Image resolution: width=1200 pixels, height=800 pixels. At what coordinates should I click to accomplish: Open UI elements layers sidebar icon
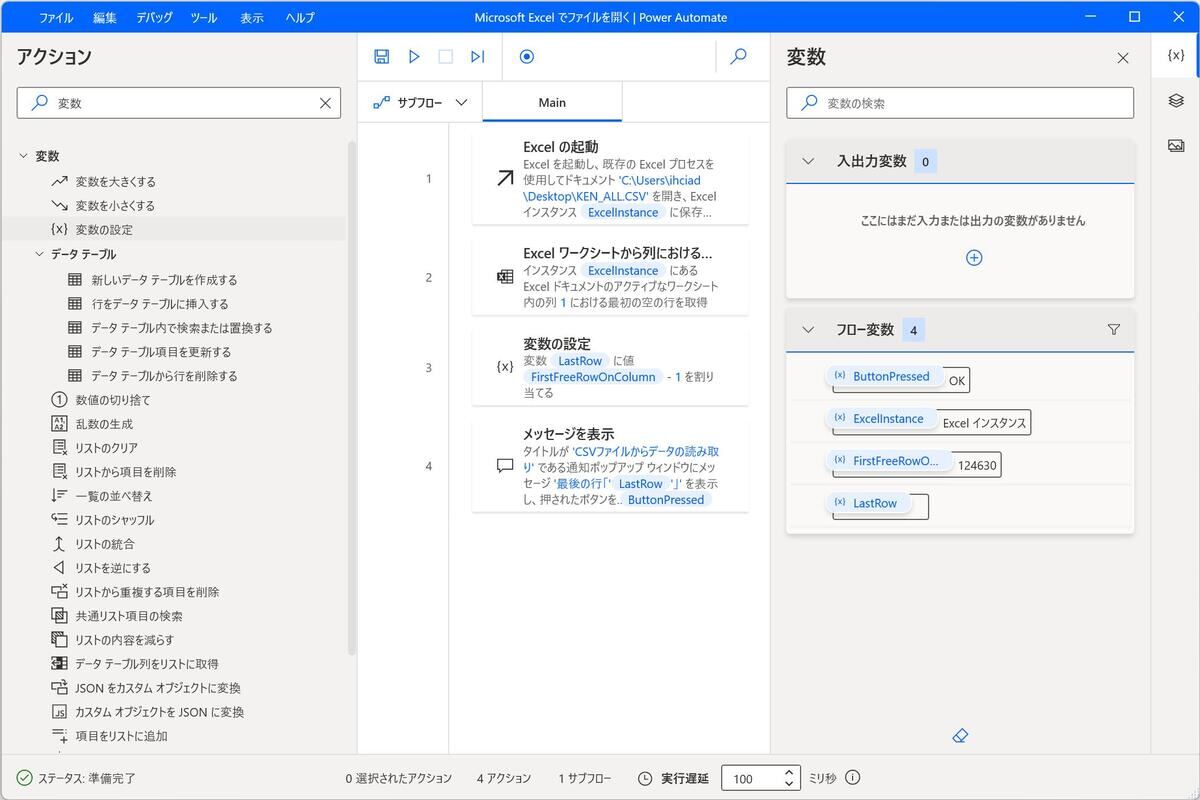click(1176, 101)
